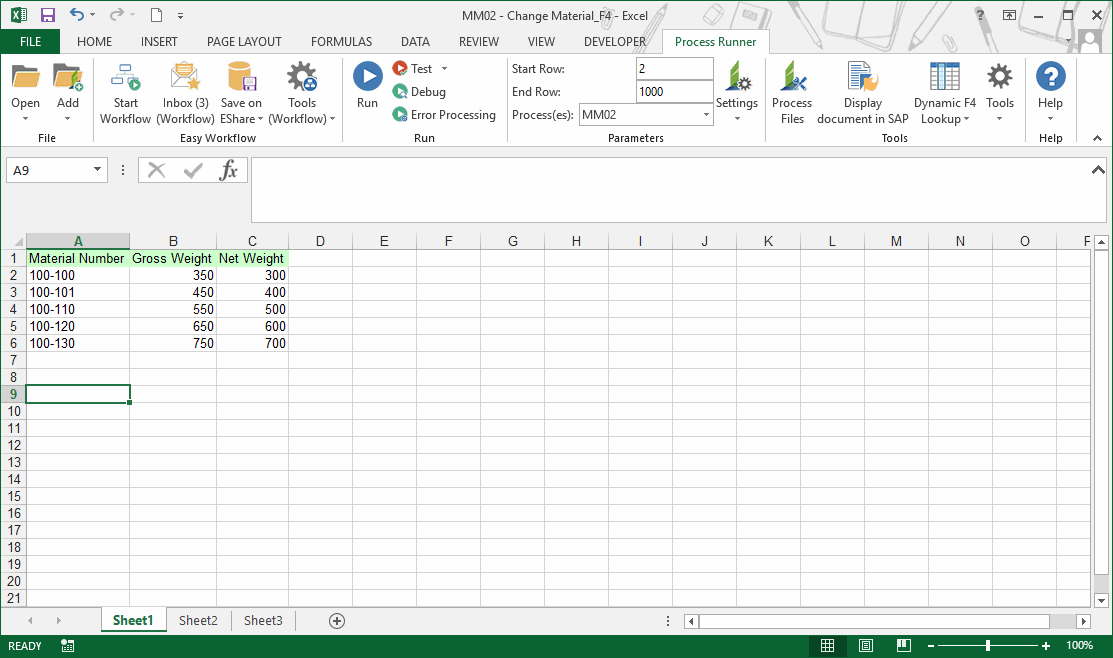This screenshot has height=658, width=1113.
Task: Switch to Sheet2 worksheet tab
Action: tap(198, 621)
